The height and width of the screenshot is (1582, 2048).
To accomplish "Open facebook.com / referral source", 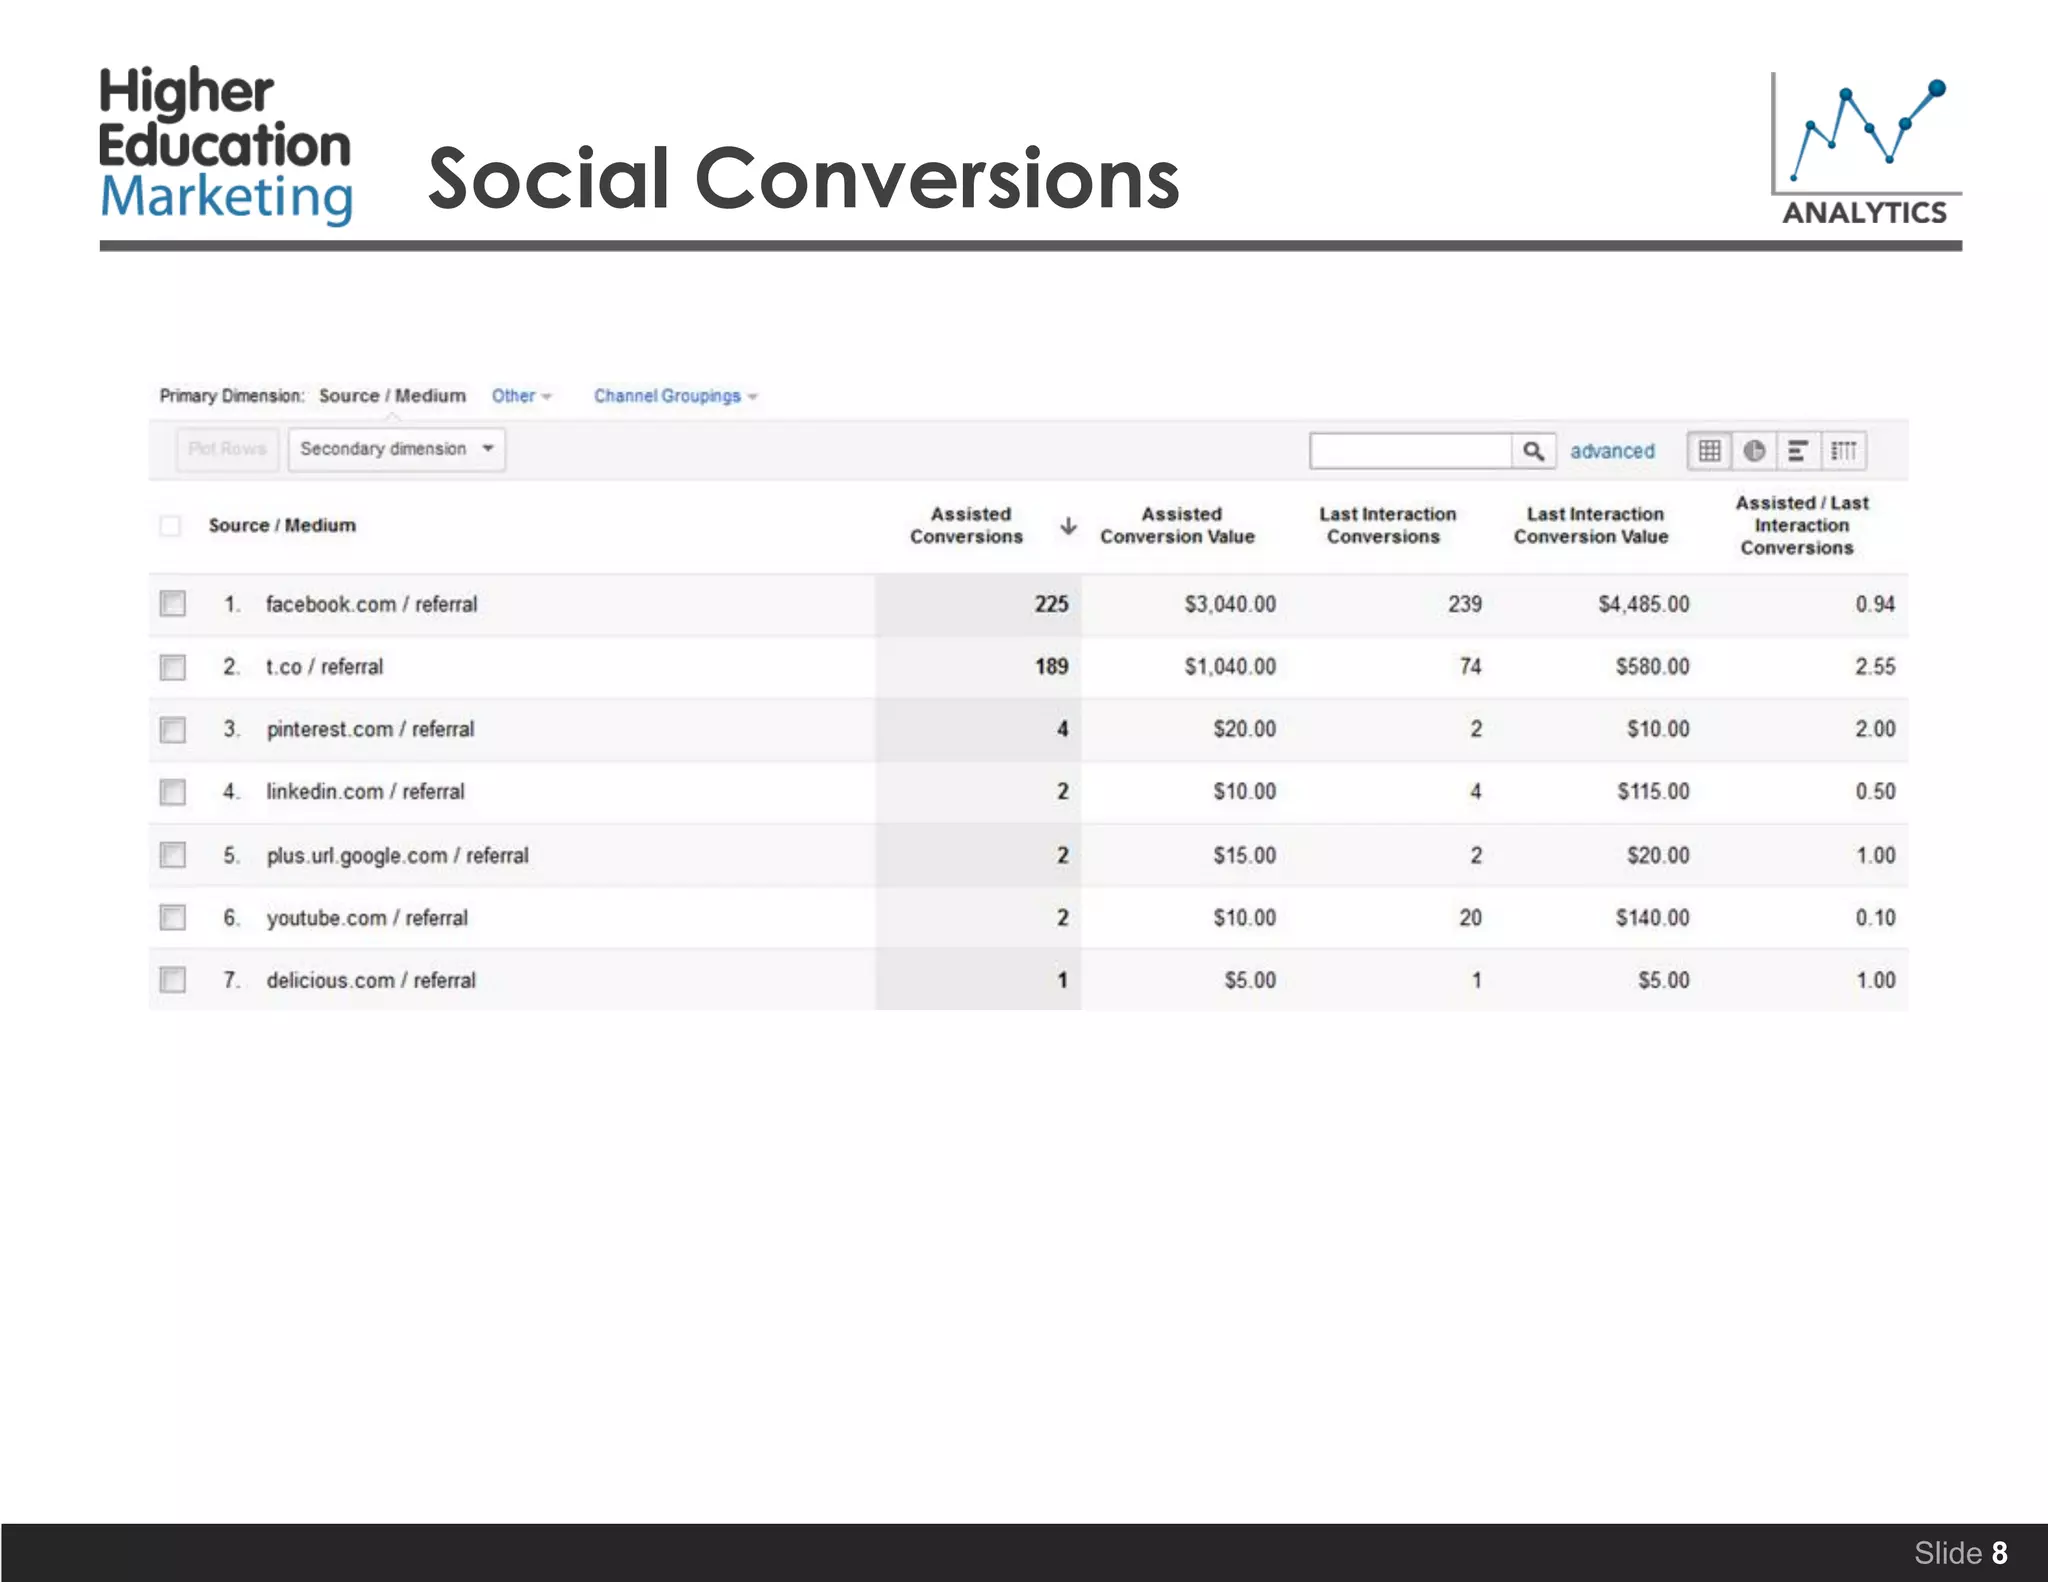I will tap(372, 604).
